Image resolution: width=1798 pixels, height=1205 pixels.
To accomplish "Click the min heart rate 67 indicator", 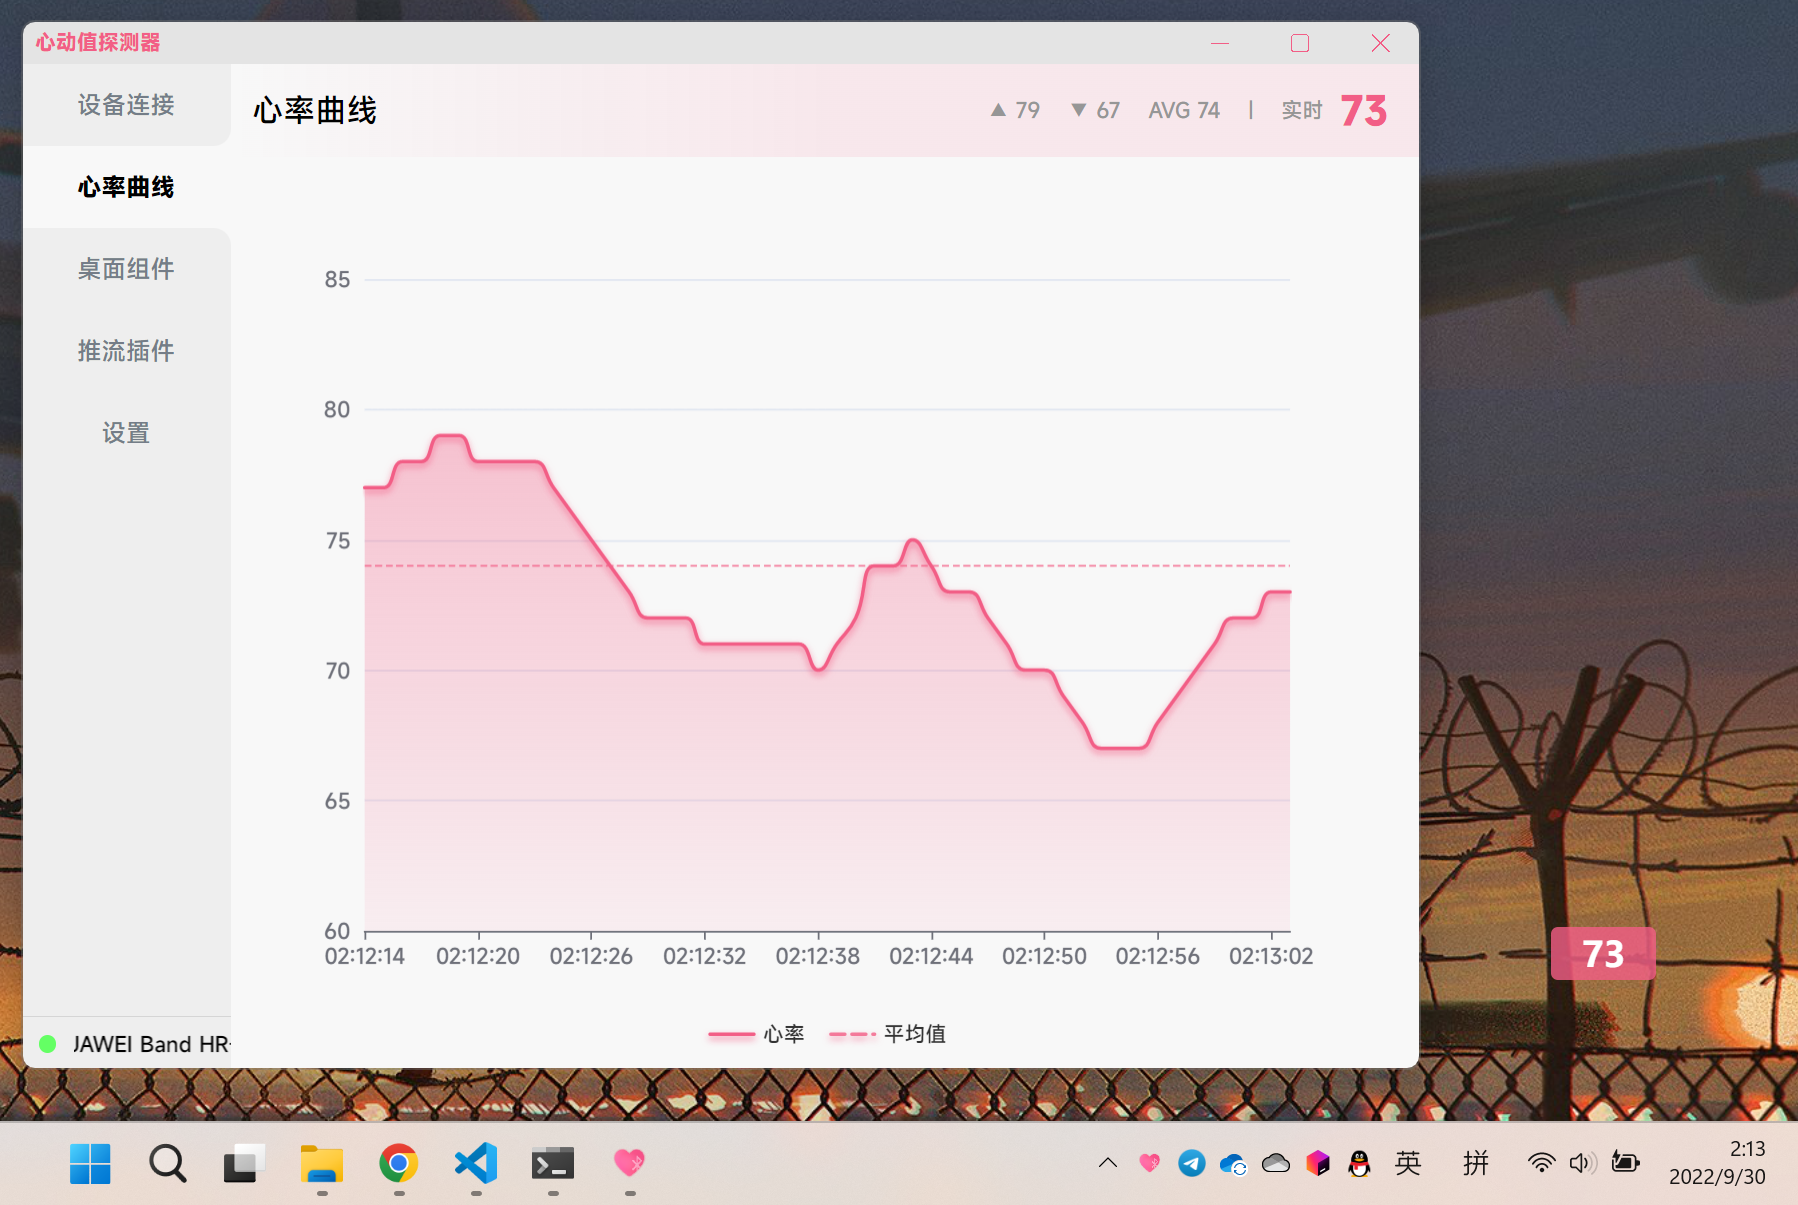I will tap(1095, 110).
